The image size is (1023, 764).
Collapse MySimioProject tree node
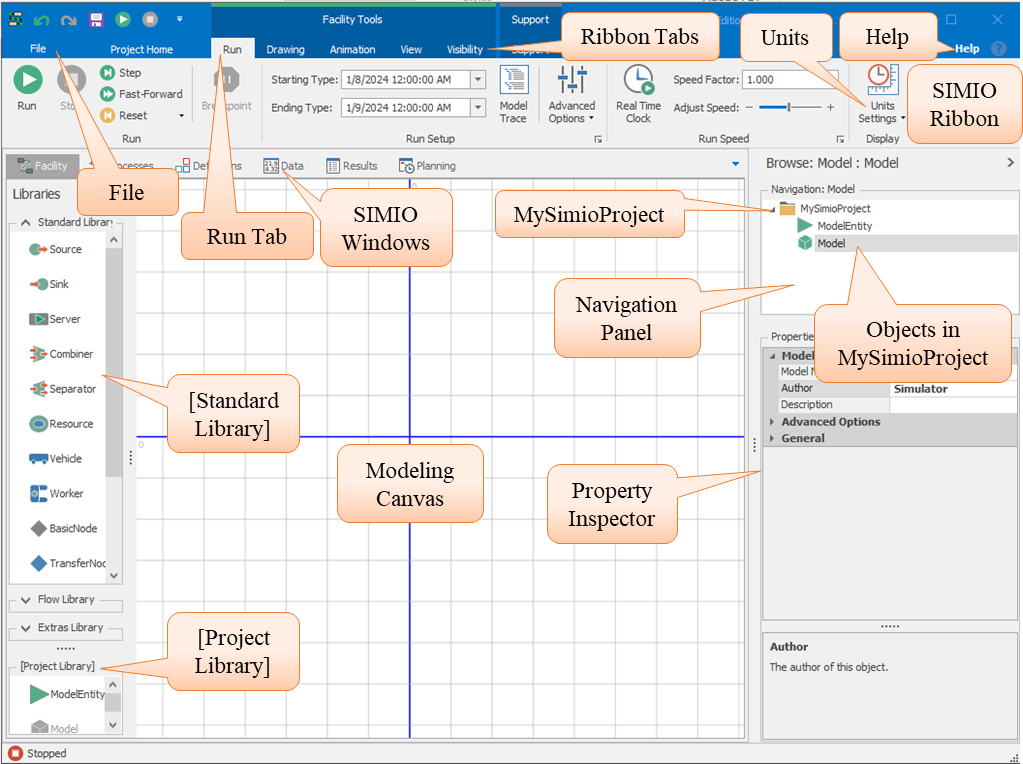coord(773,209)
